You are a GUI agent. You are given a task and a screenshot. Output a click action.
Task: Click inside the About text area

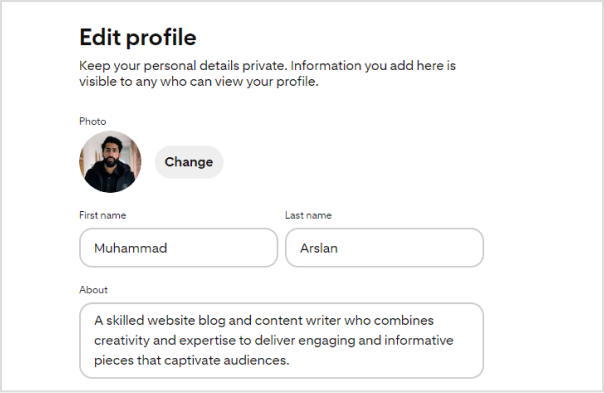(x=281, y=340)
